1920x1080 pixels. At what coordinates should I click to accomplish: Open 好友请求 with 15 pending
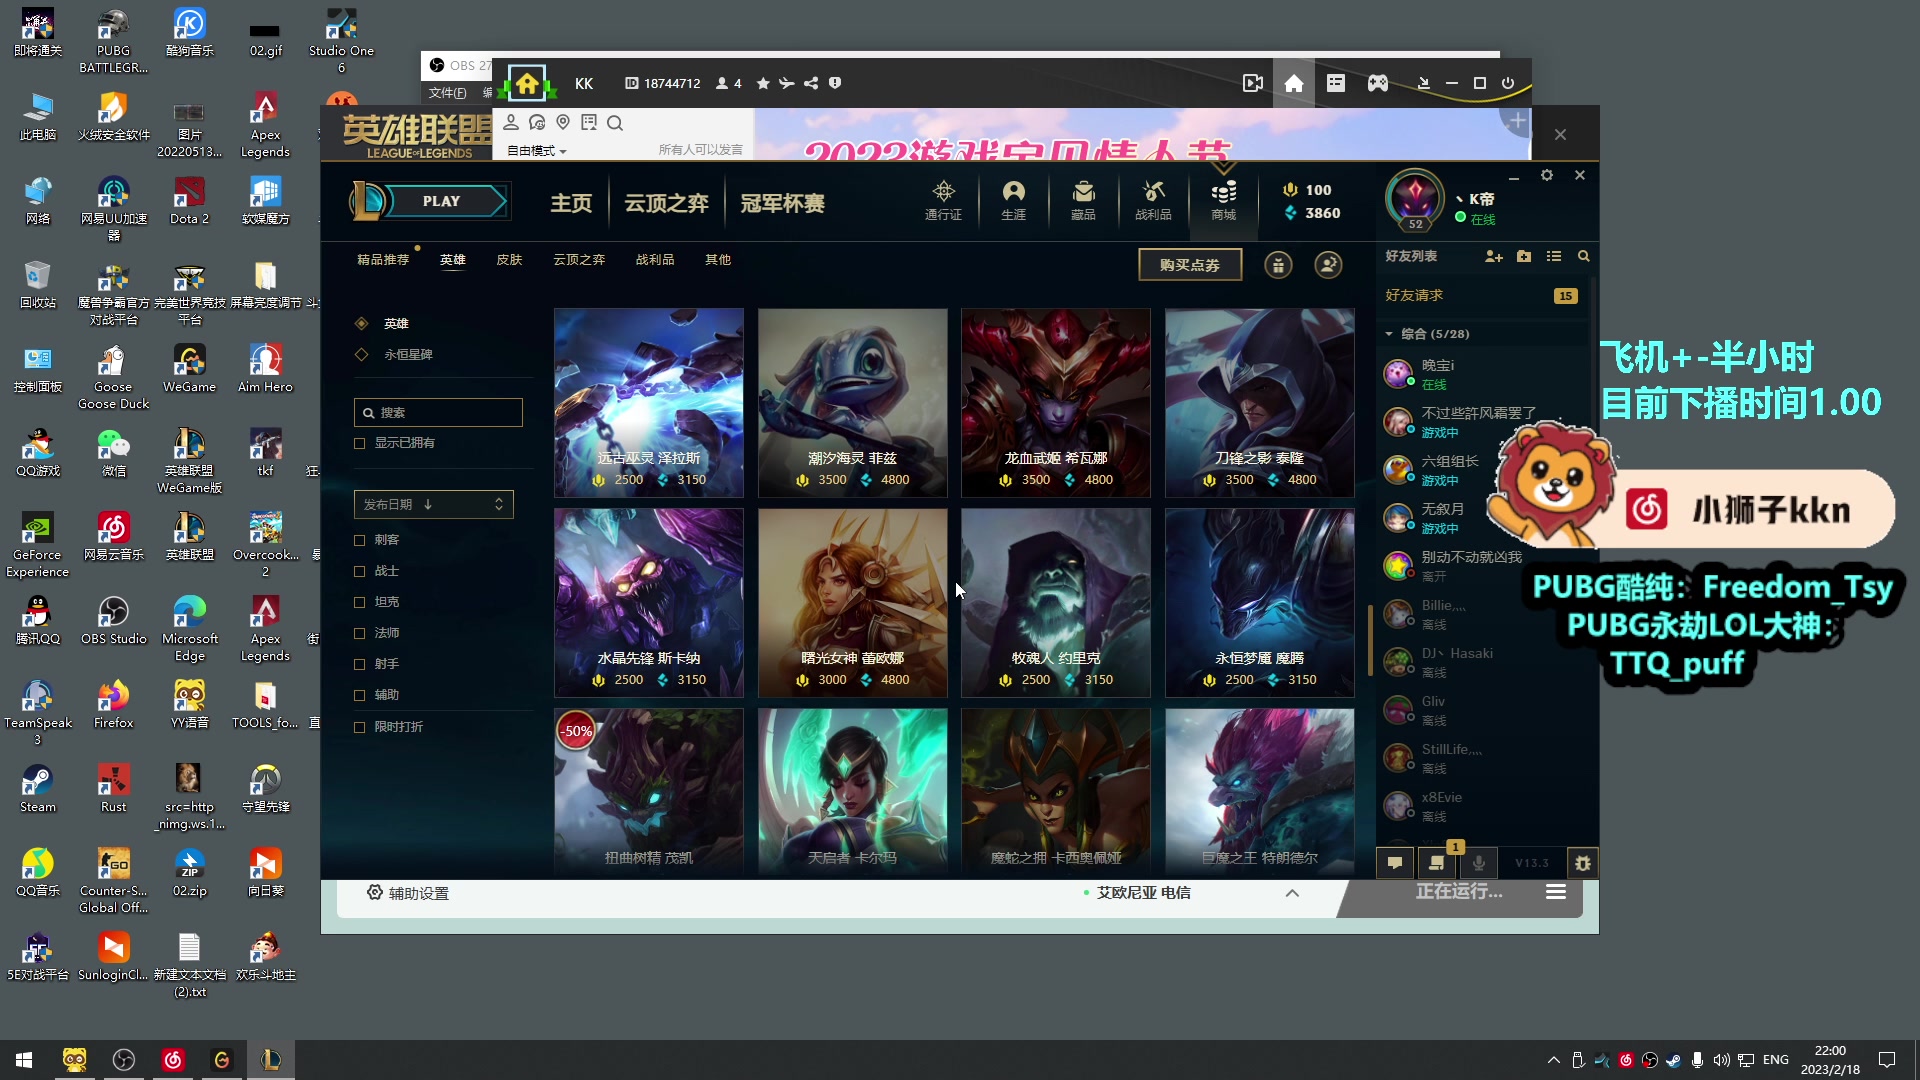[x=1481, y=295]
